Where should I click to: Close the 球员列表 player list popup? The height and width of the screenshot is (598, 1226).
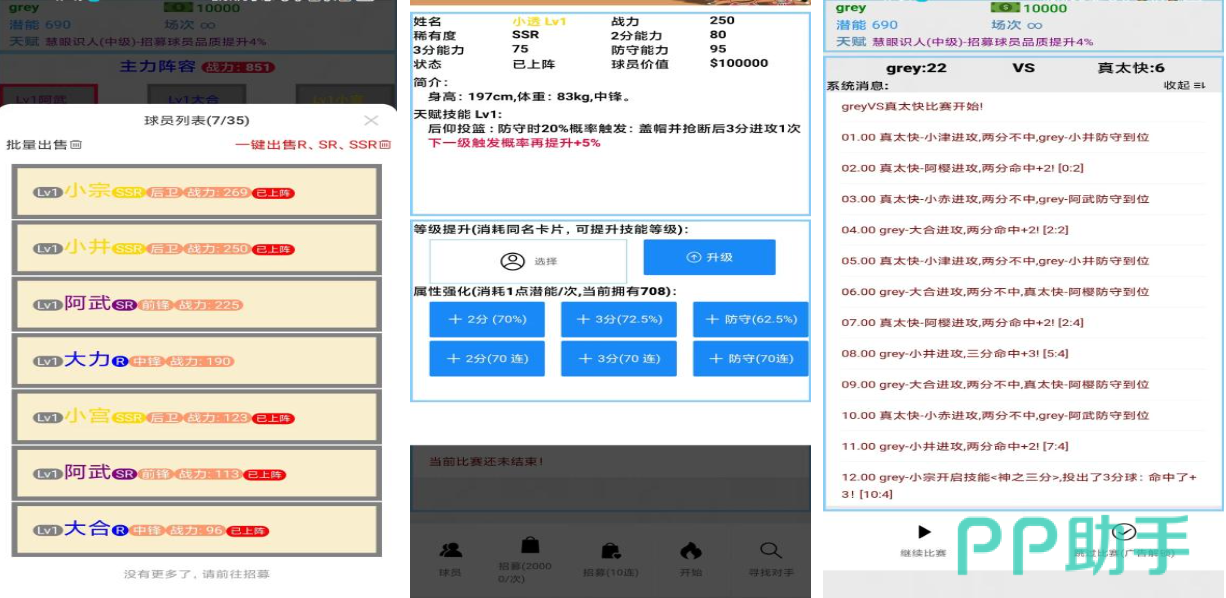371,121
